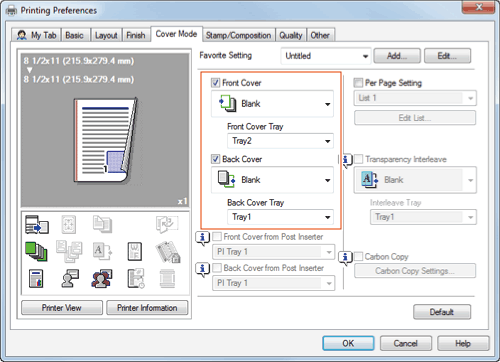
Task: Open Help
Action: pyautogui.click(x=463, y=343)
